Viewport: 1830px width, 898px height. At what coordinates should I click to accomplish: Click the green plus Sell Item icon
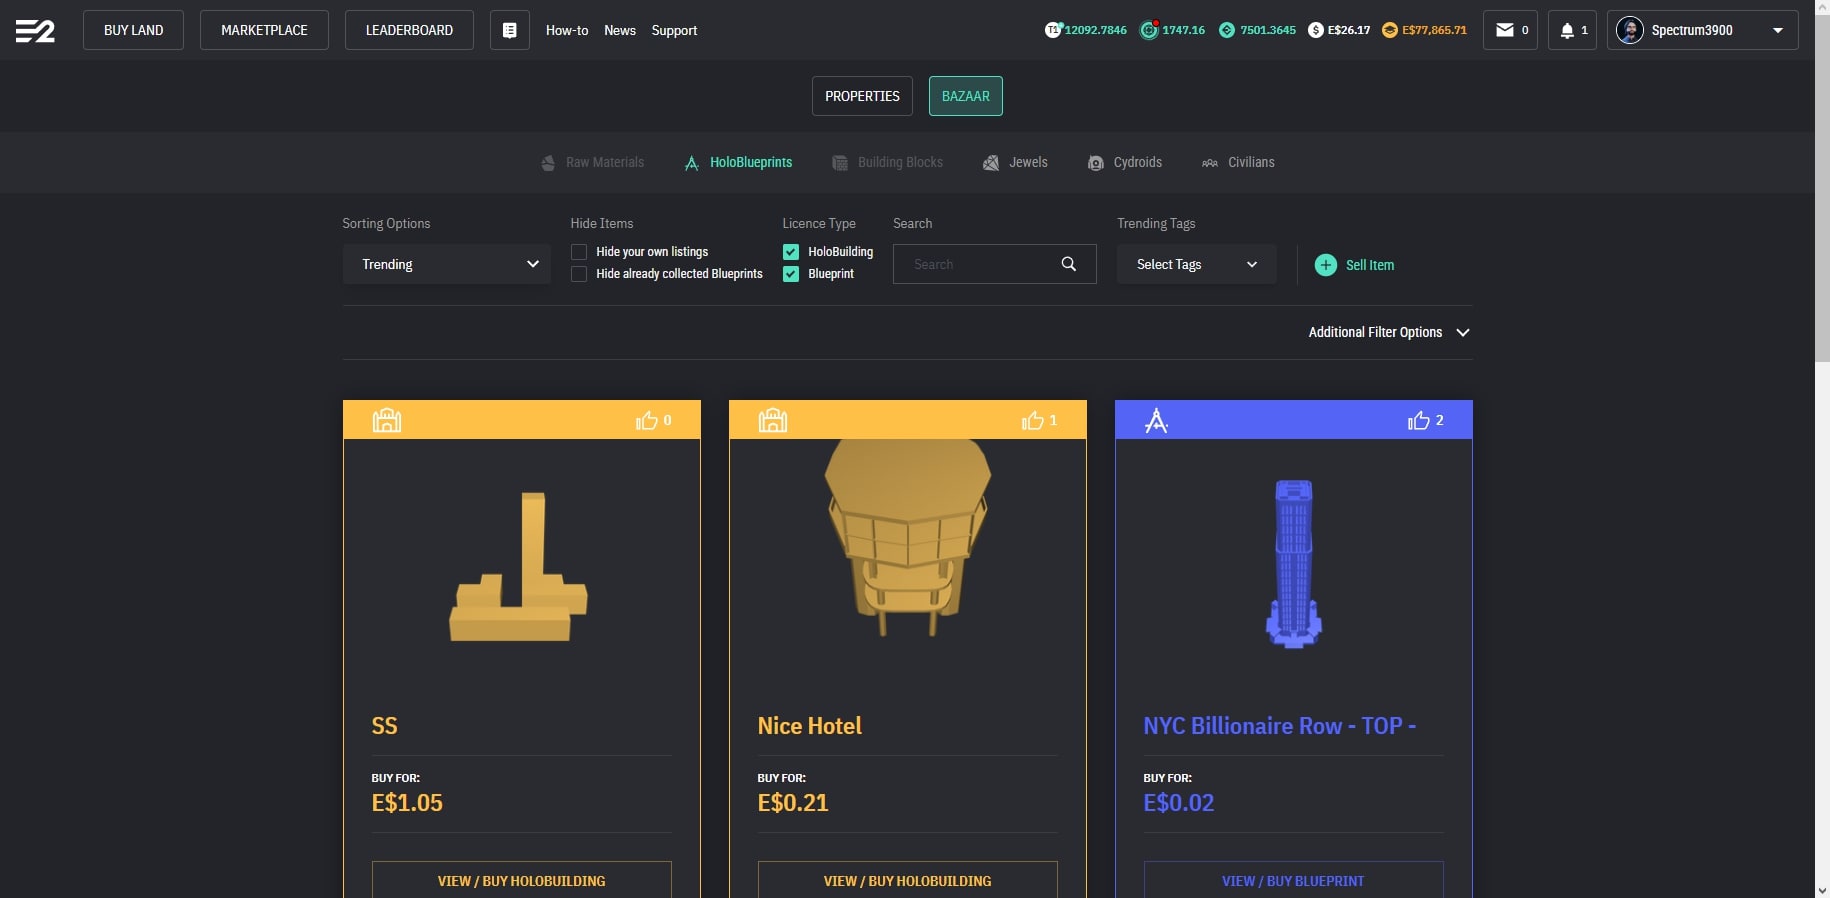[1325, 265]
